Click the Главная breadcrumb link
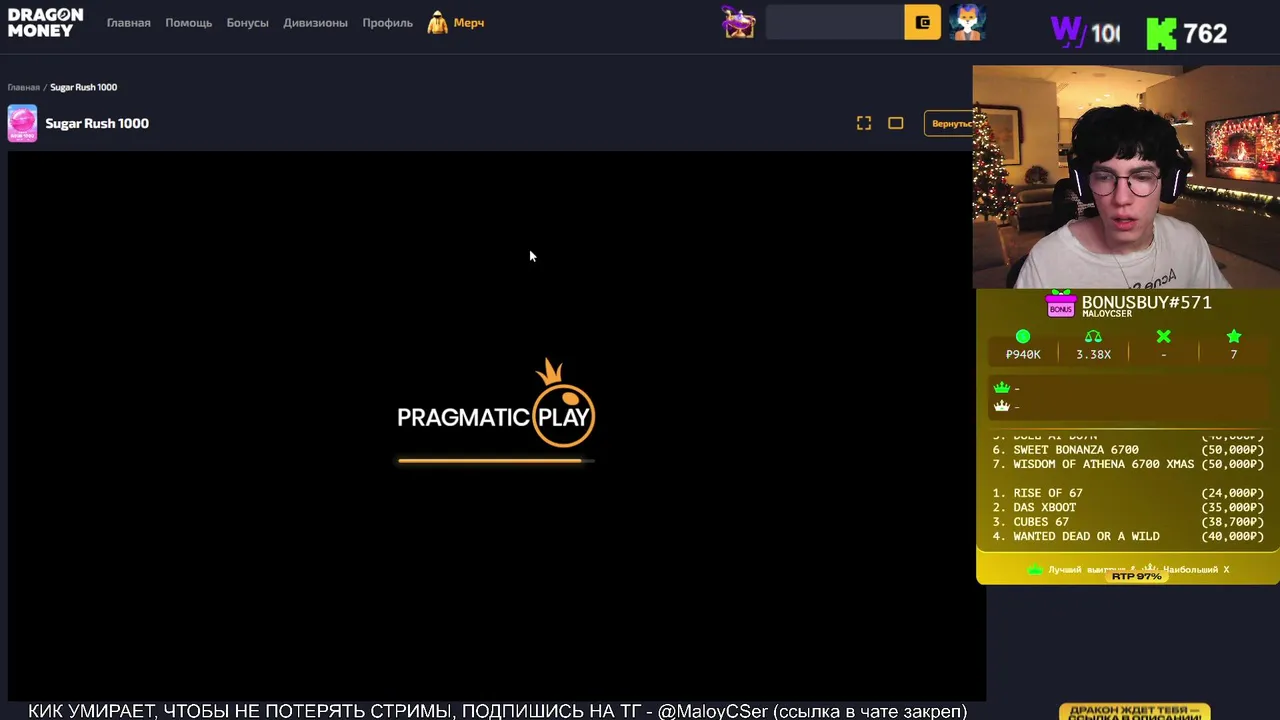 pos(24,87)
